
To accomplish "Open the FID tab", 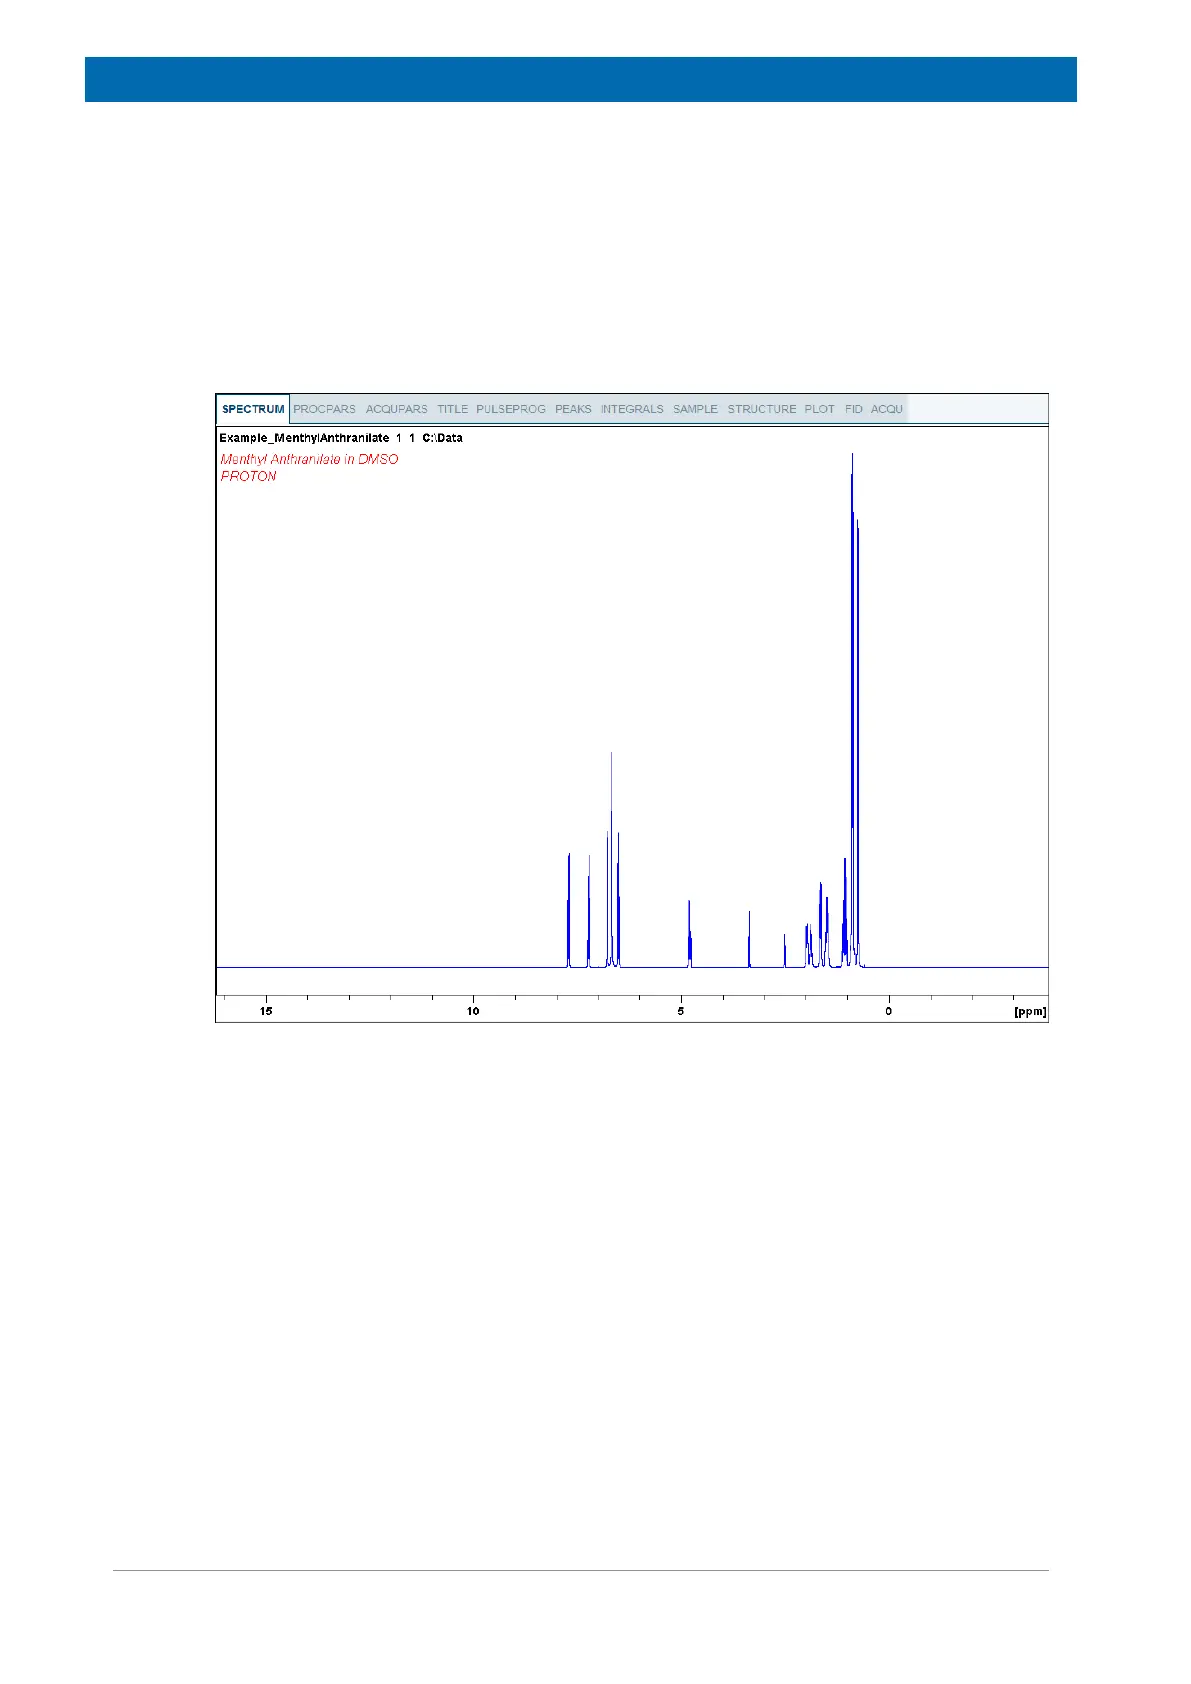I will [x=853, y=409].
